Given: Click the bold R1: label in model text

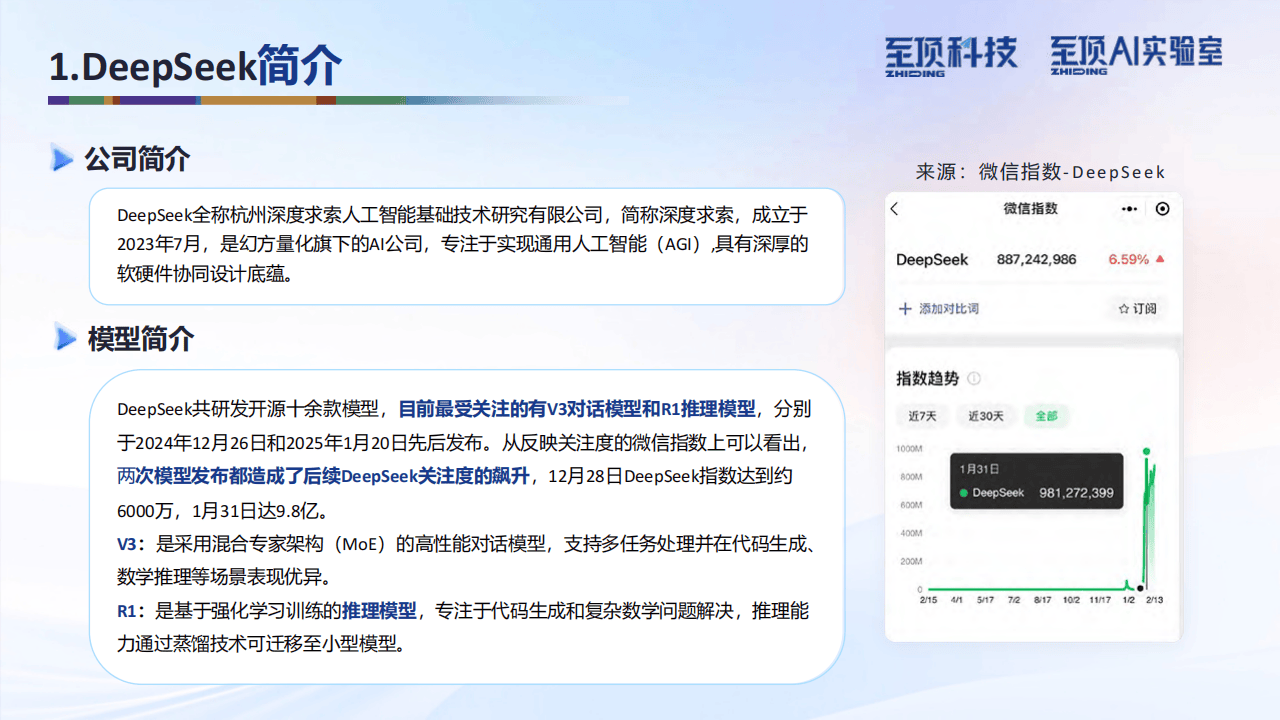Looking at the screenshot, I should pyautogui.click(x=130, y=611).
